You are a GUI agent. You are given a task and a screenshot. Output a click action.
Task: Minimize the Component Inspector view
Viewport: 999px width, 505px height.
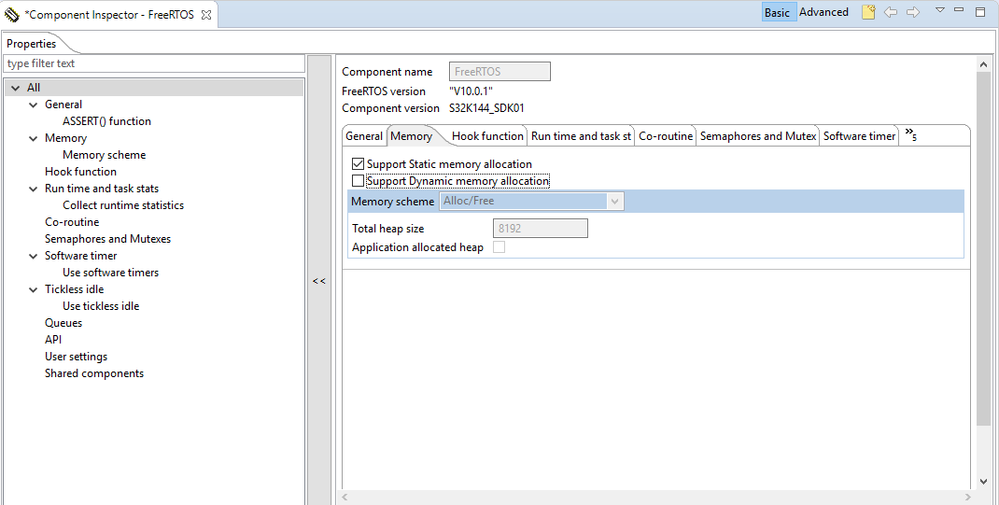[x=959, y=10]
